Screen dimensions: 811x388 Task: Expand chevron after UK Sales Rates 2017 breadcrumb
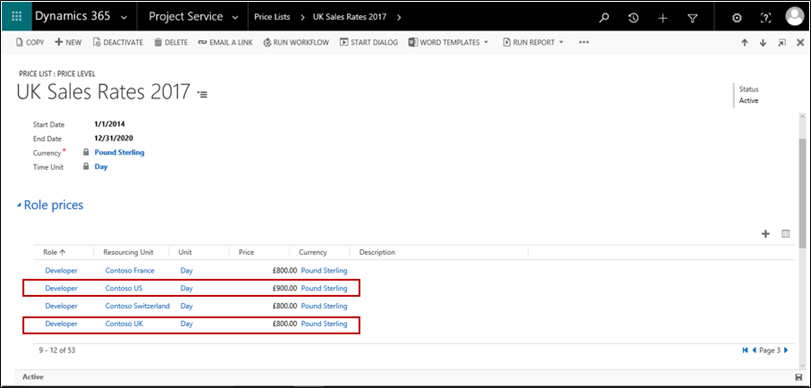(399, 17)
